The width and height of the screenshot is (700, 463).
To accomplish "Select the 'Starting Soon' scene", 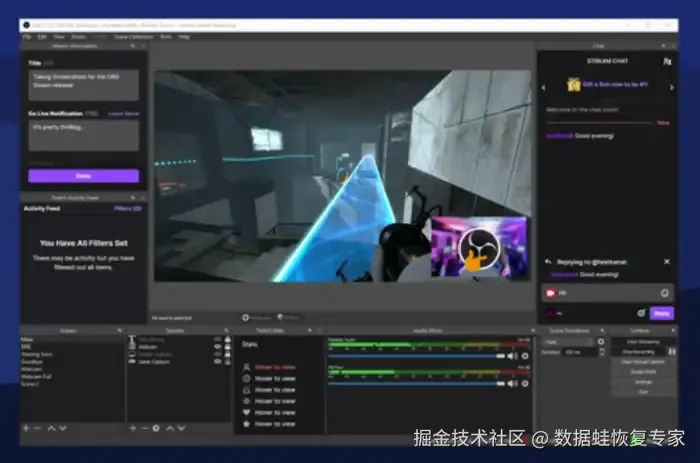I will (x=37, y=354).
